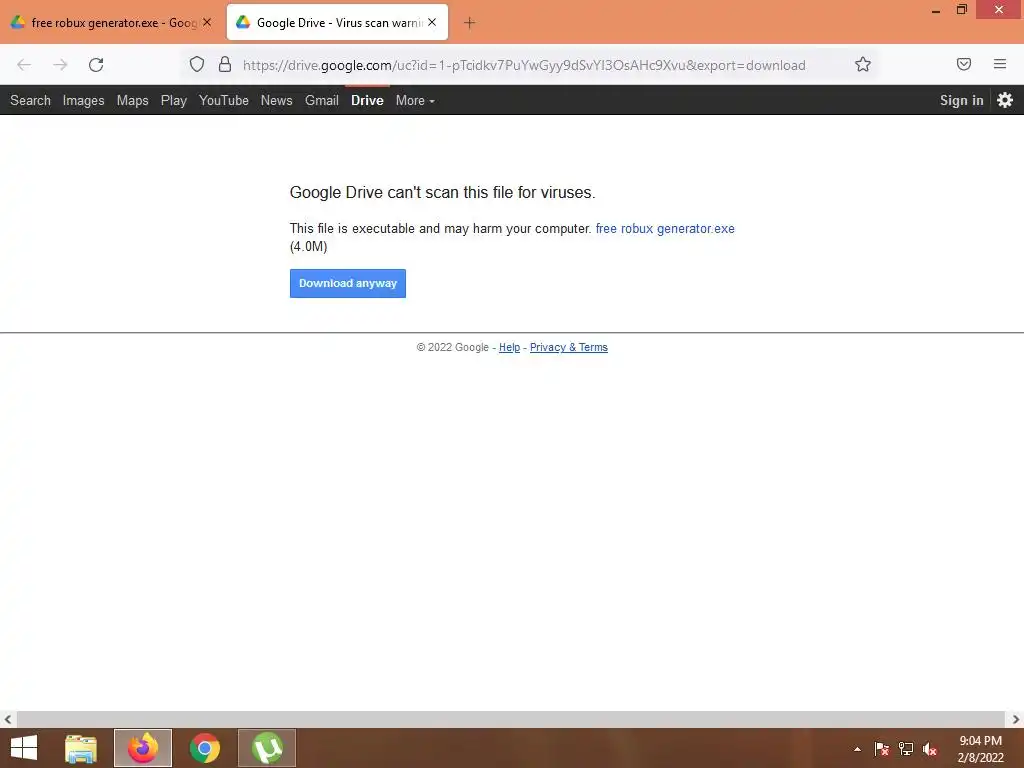This screenshot has width=1024, height=768.
Task: Show hidden tray icons arrow
Action: pos(857,749)
